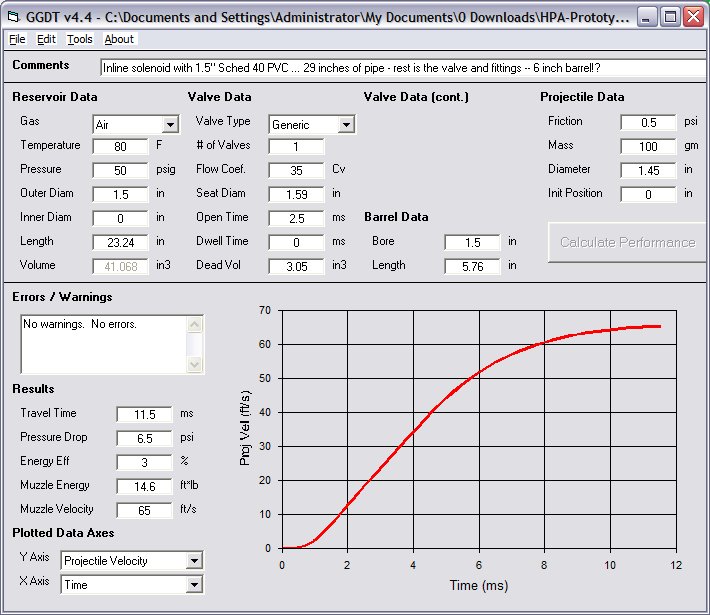This screenshot has width=710, height=615.
Task: Open the File menu
Action: [17, 39]
